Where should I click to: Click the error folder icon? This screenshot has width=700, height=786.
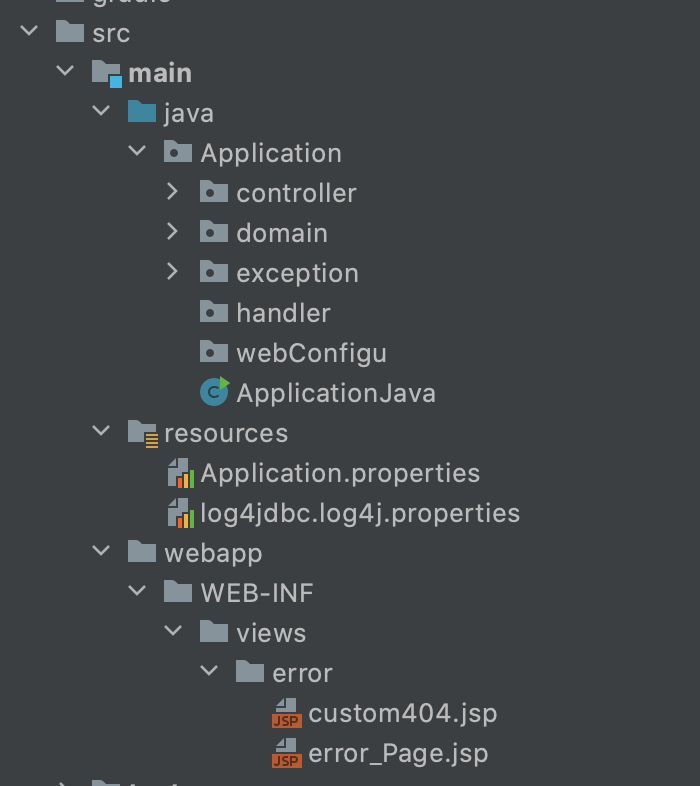point(250,671)
